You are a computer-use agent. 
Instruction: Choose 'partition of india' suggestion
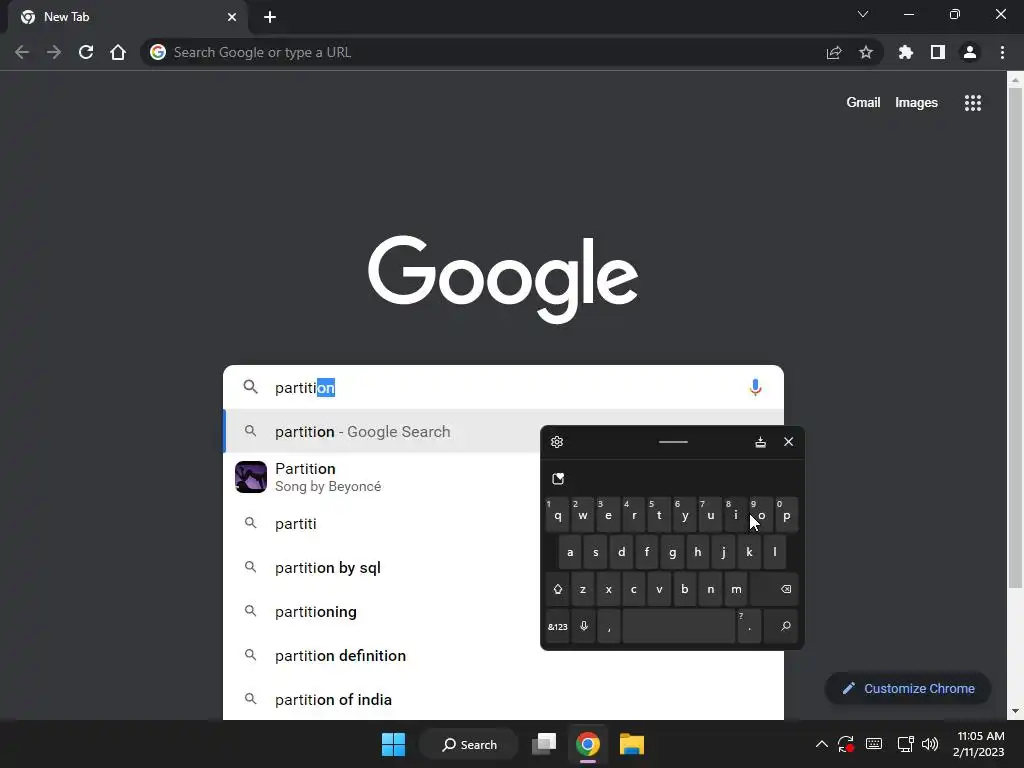click(503, 699)
